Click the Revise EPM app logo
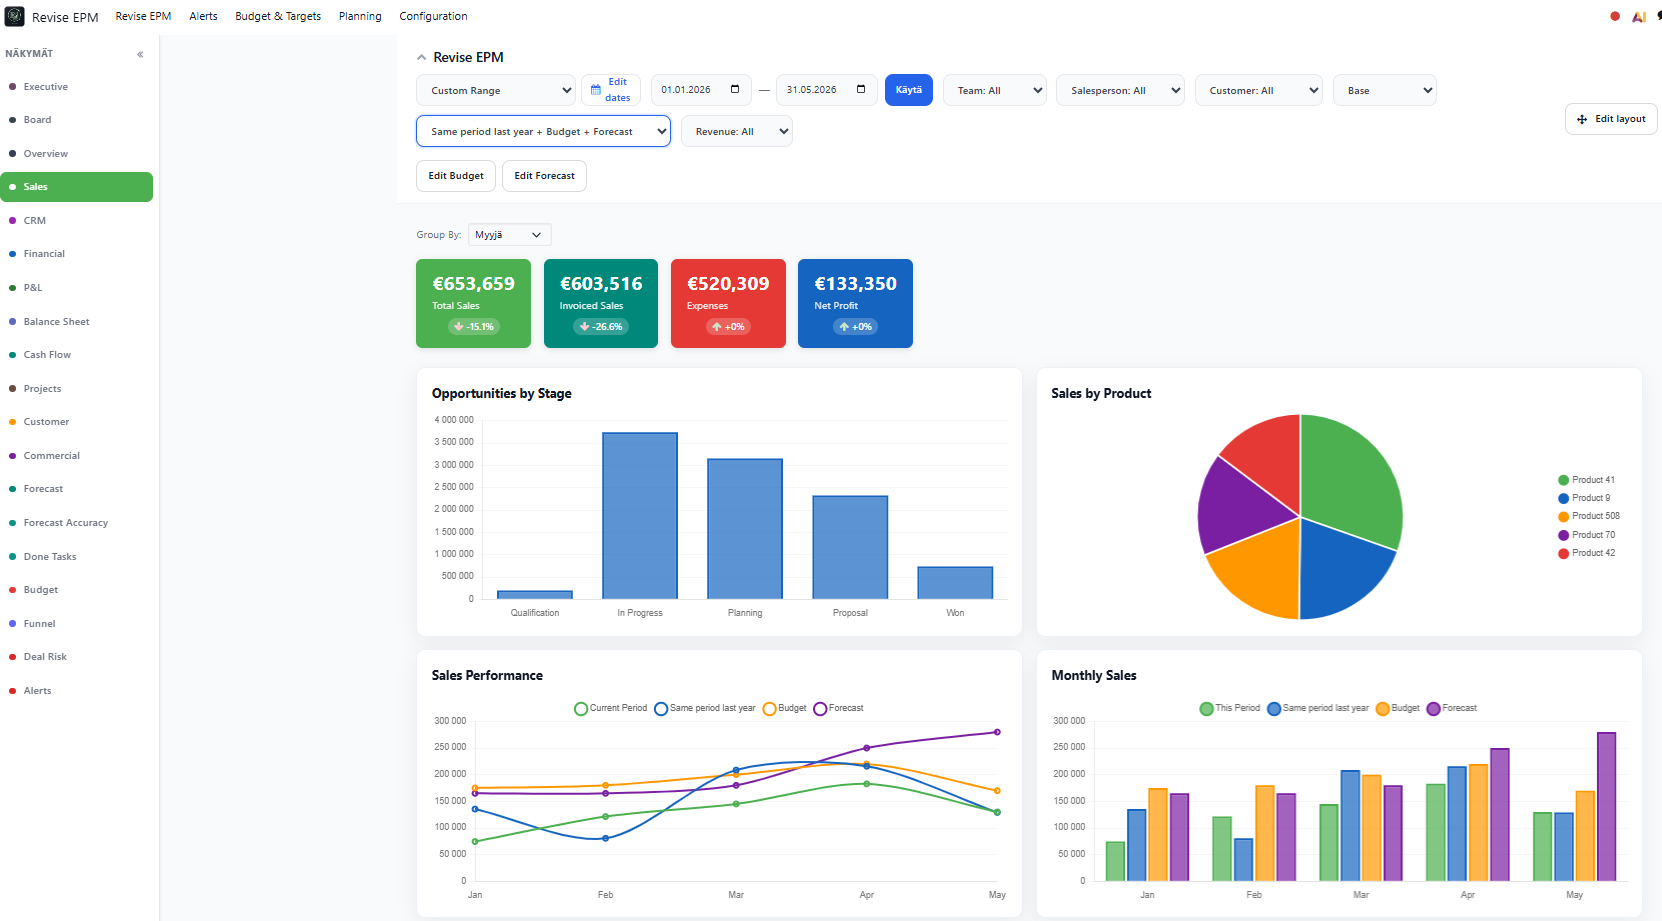The height and width of the screenshot is (921, 1662). click(x=15, y=16)
